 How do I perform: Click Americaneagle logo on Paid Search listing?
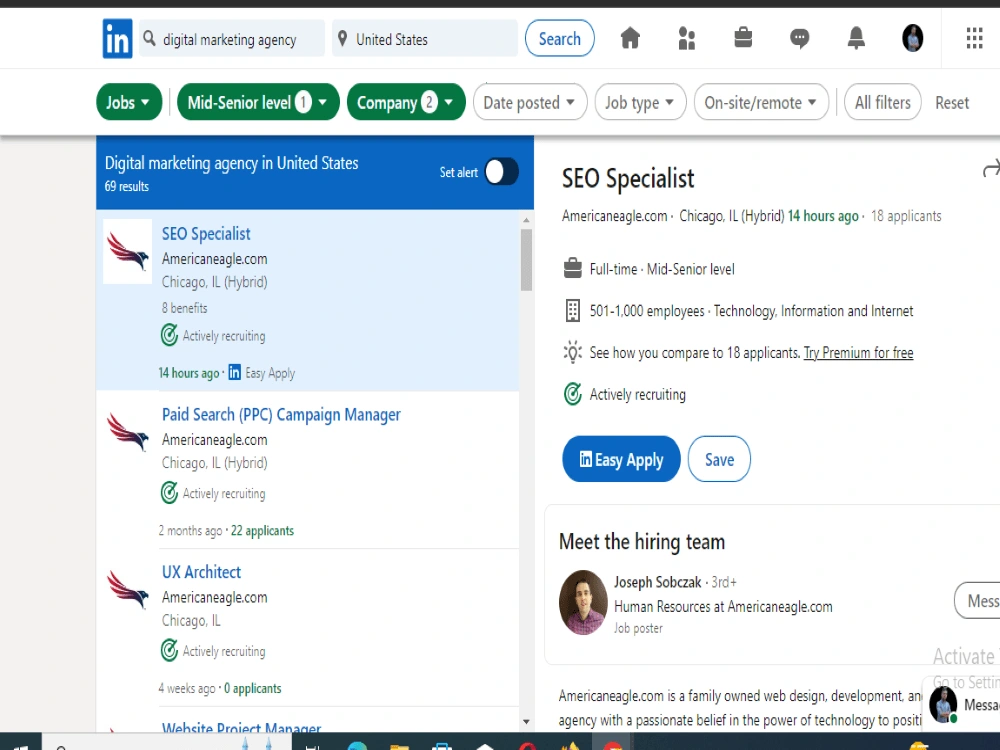pyautogui.click(x=128, y=432)
